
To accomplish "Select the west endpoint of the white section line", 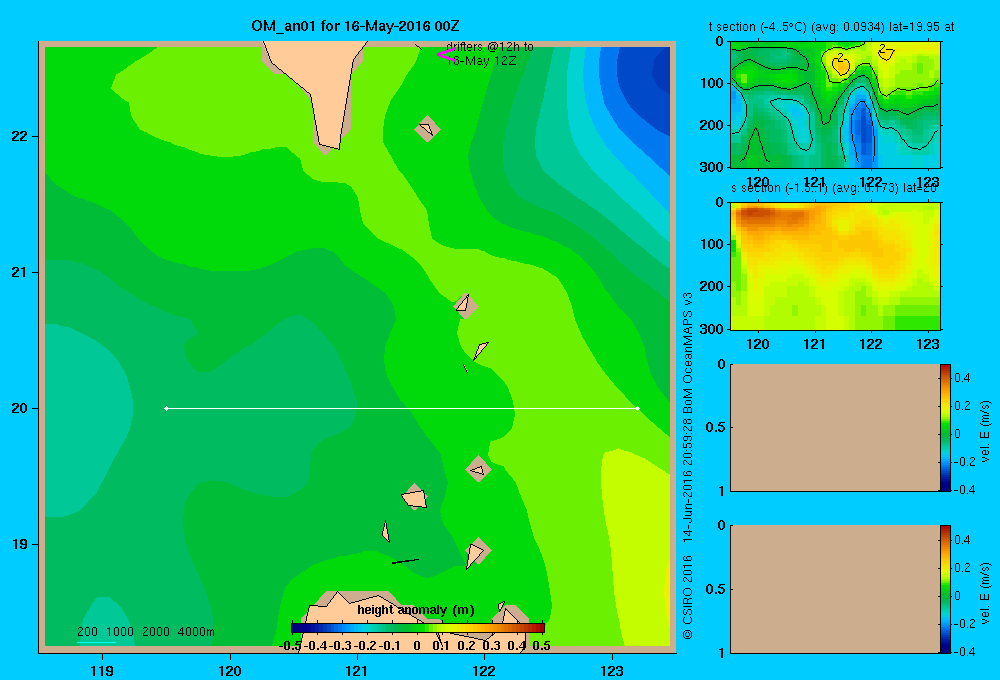I will tap(166, 408).
